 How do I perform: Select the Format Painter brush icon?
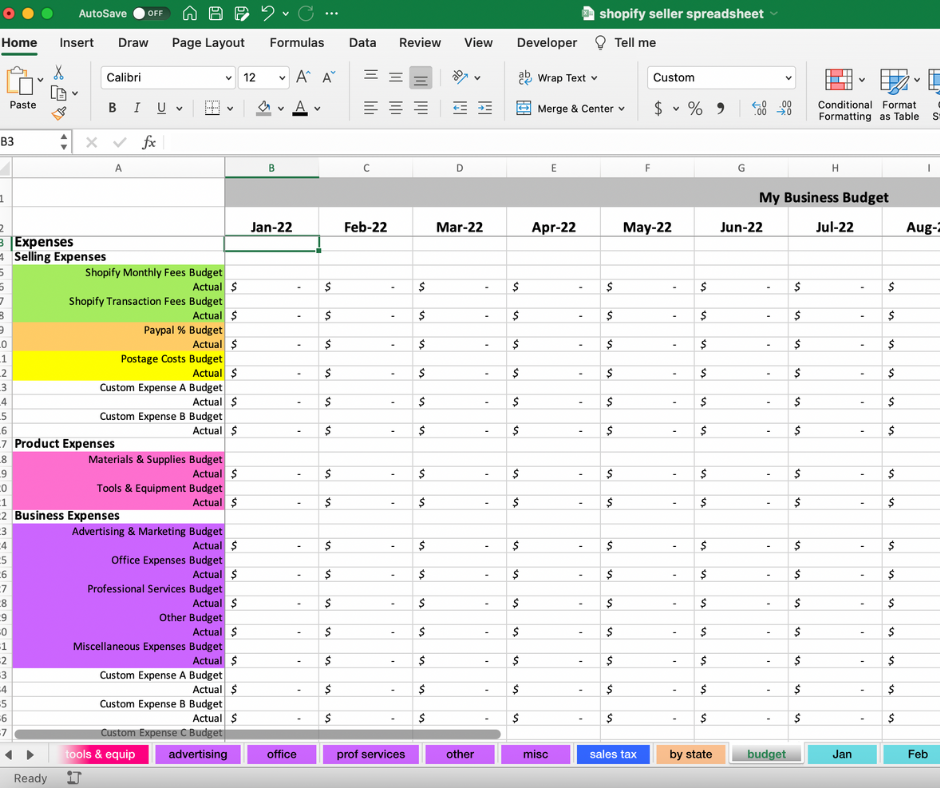(x=59, y=114)
